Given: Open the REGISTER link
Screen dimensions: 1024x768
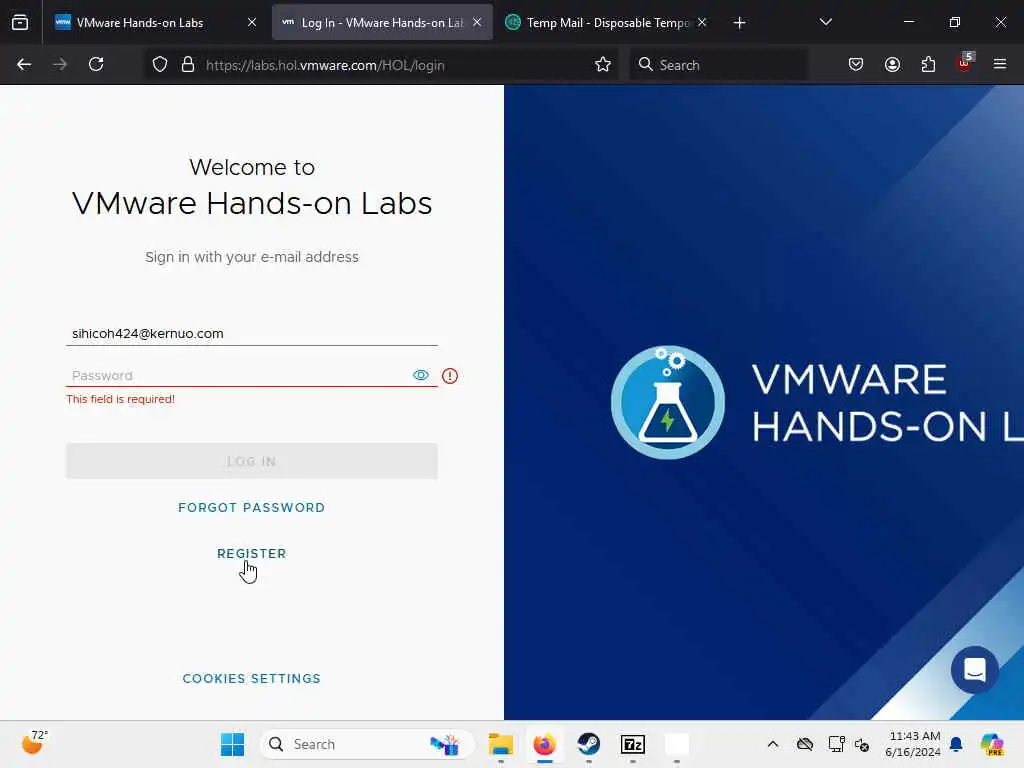Looking at the screenshot, I should click(251, 553).
